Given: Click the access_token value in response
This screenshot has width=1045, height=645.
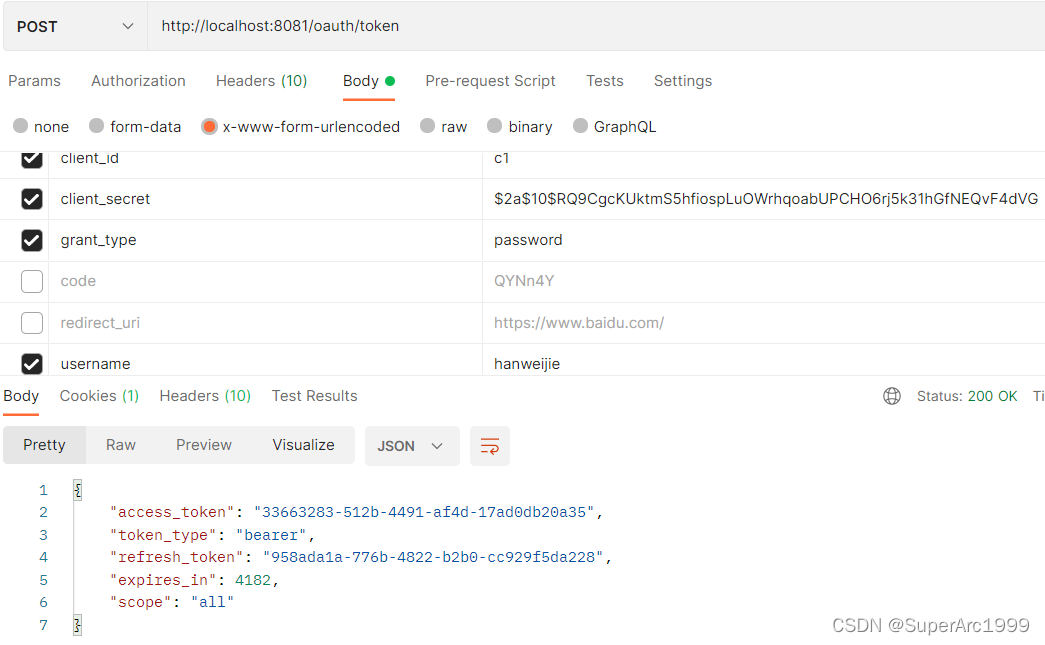Looking at the screenshot, I should pyautogui.click(x=424, y=512).
